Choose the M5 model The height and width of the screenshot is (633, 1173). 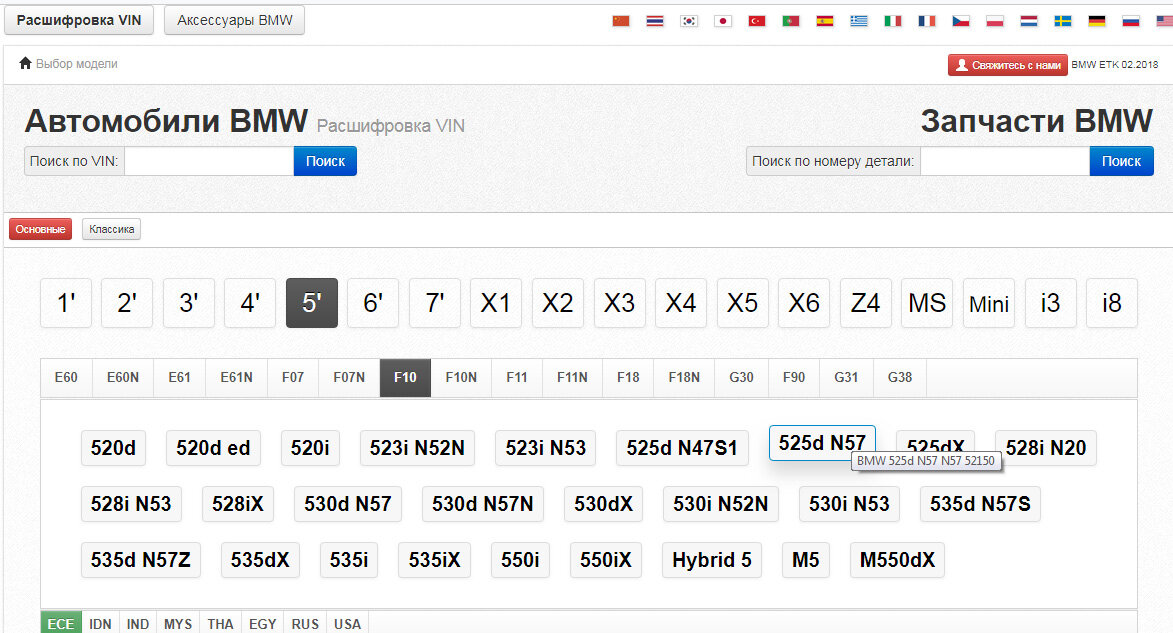(x=806, y=560)
